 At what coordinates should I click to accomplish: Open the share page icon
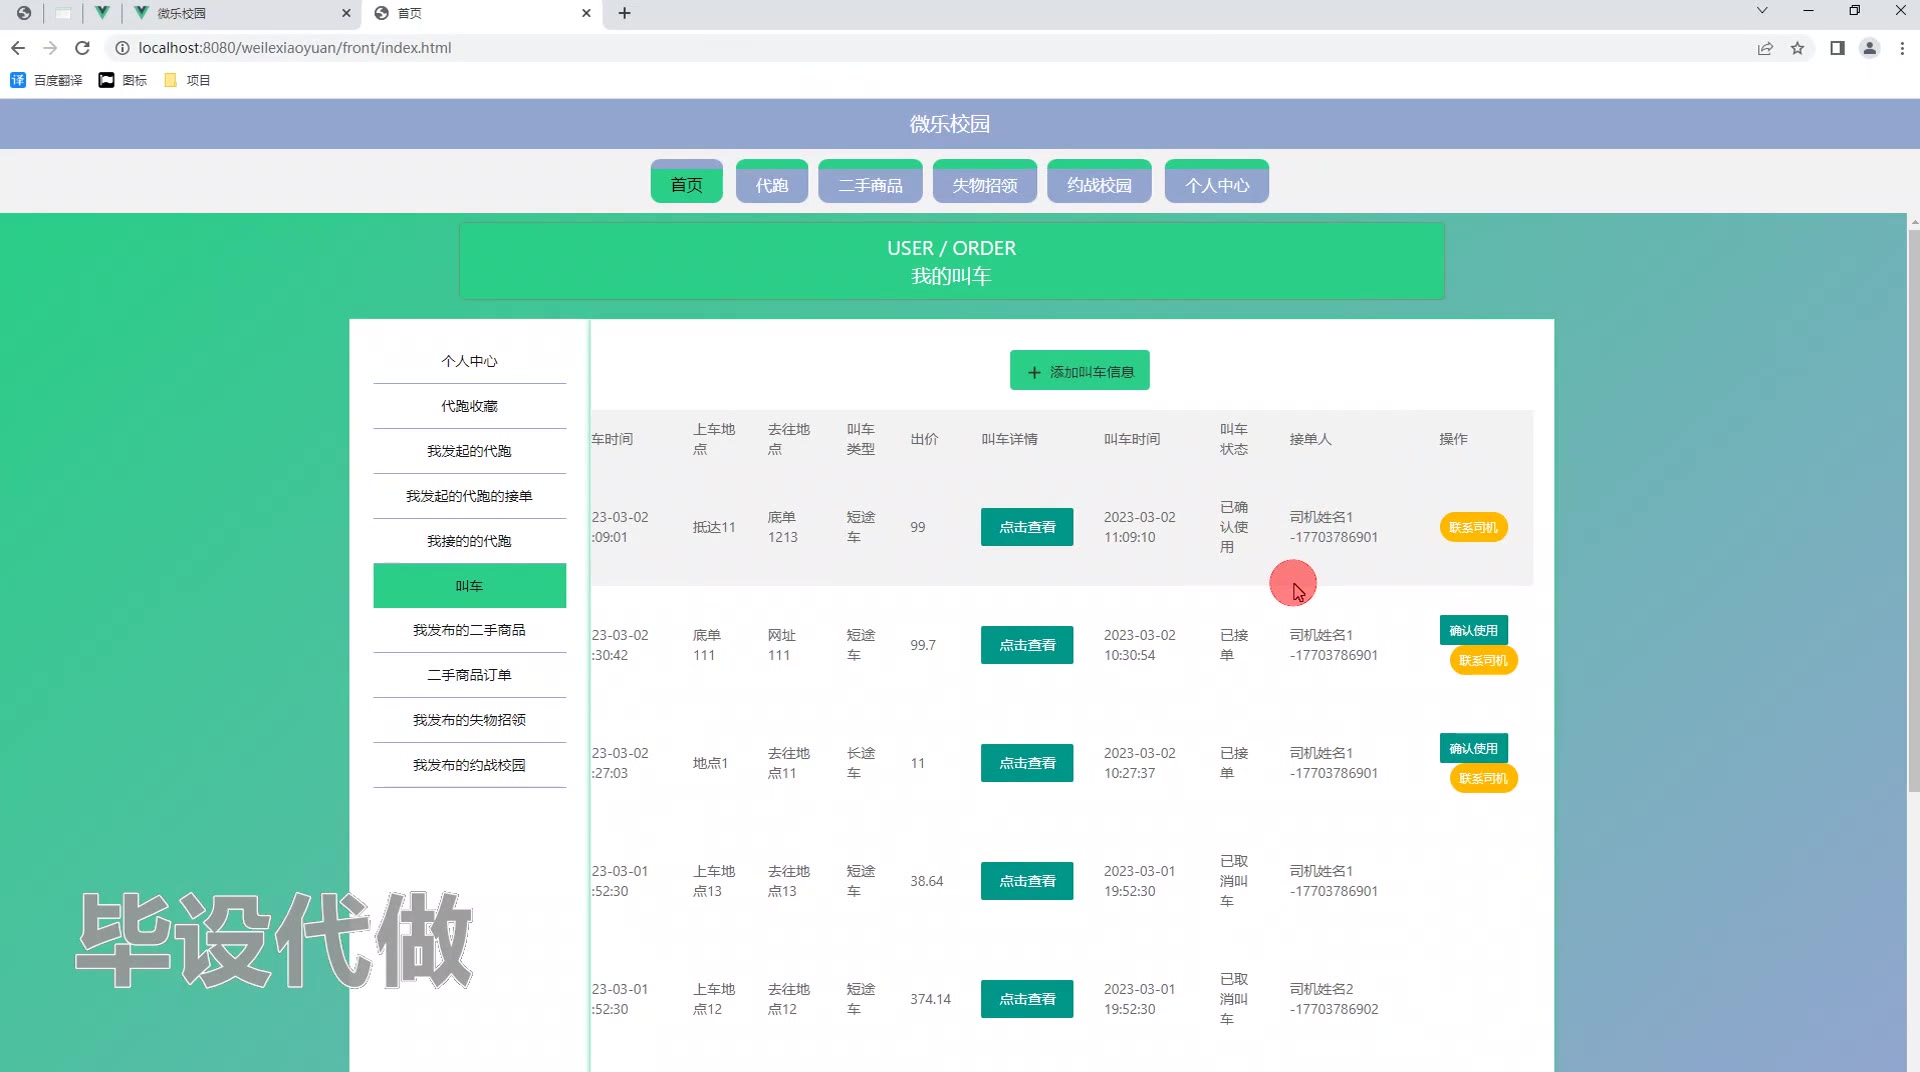coord(1765,48)
